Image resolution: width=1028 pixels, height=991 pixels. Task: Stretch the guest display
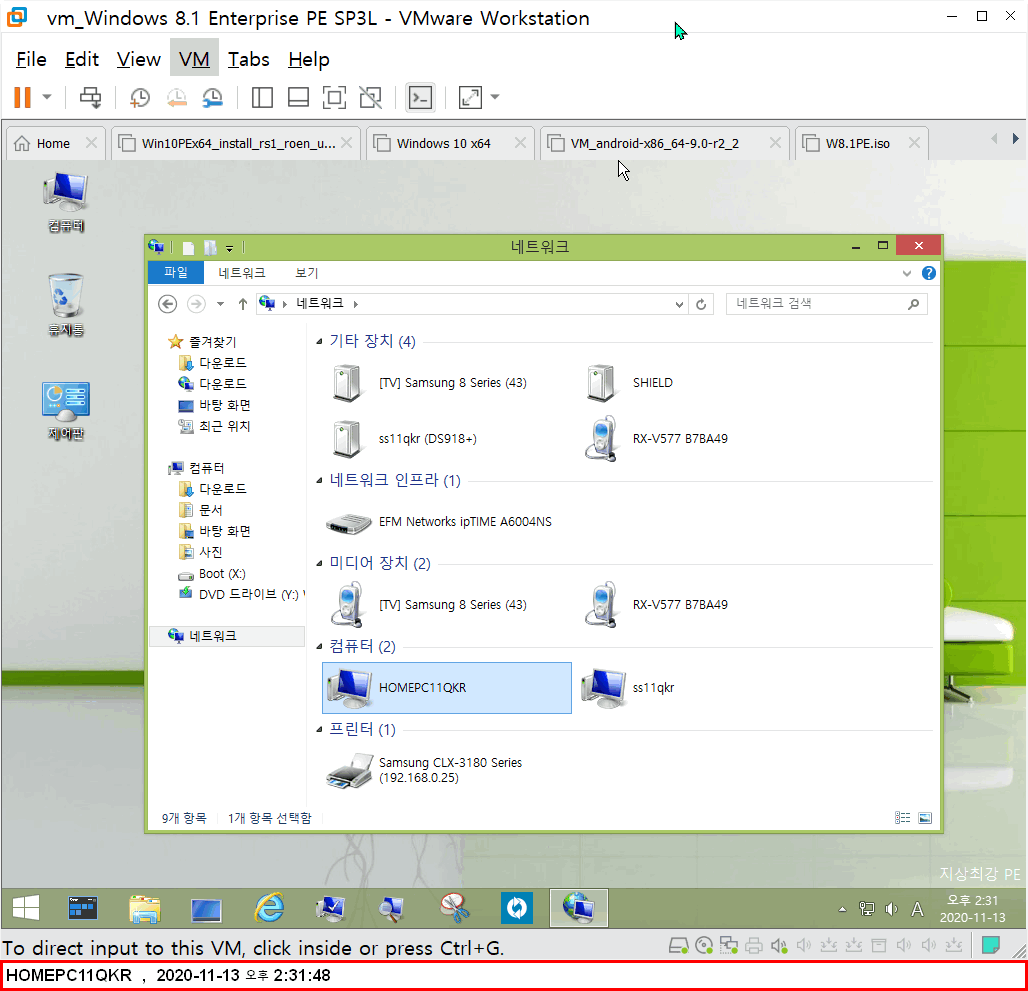coord(470,98)
